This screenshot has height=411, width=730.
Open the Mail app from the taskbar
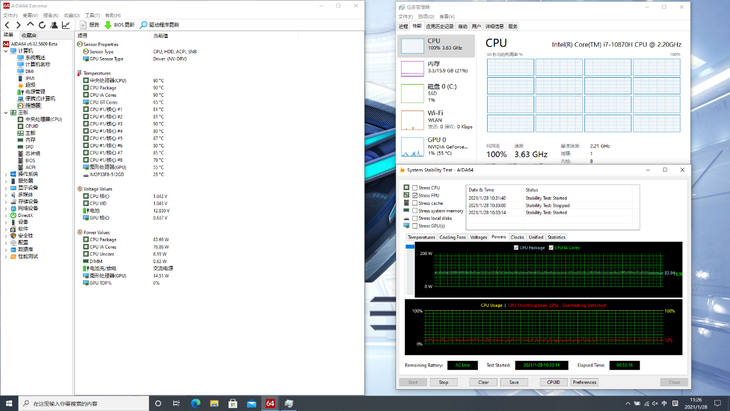pyautogui.click(x=251, y=403)
